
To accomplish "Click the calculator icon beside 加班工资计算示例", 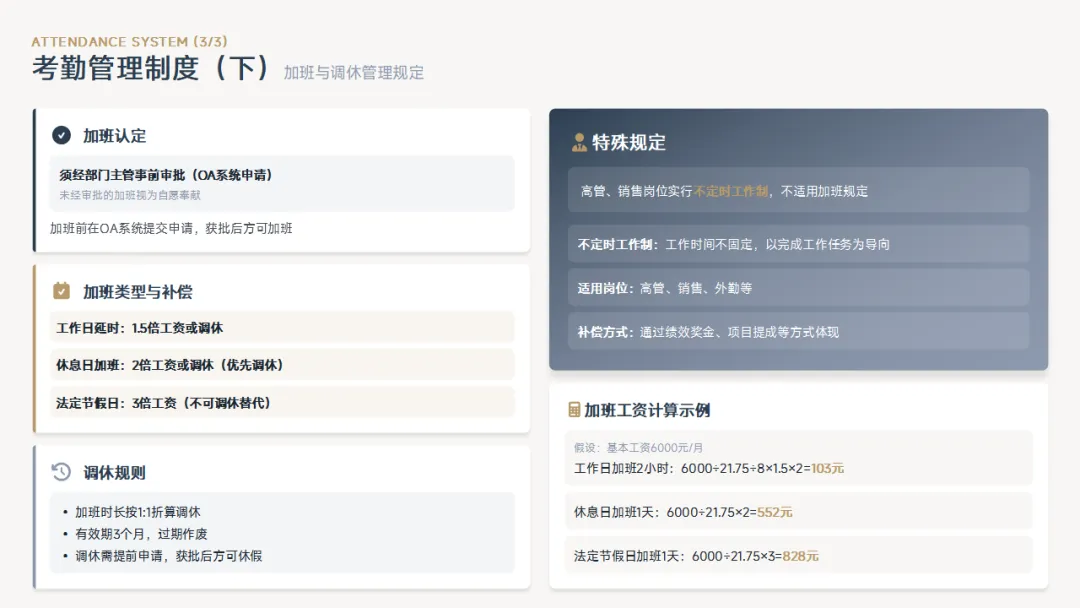I will tap(574, 410).
